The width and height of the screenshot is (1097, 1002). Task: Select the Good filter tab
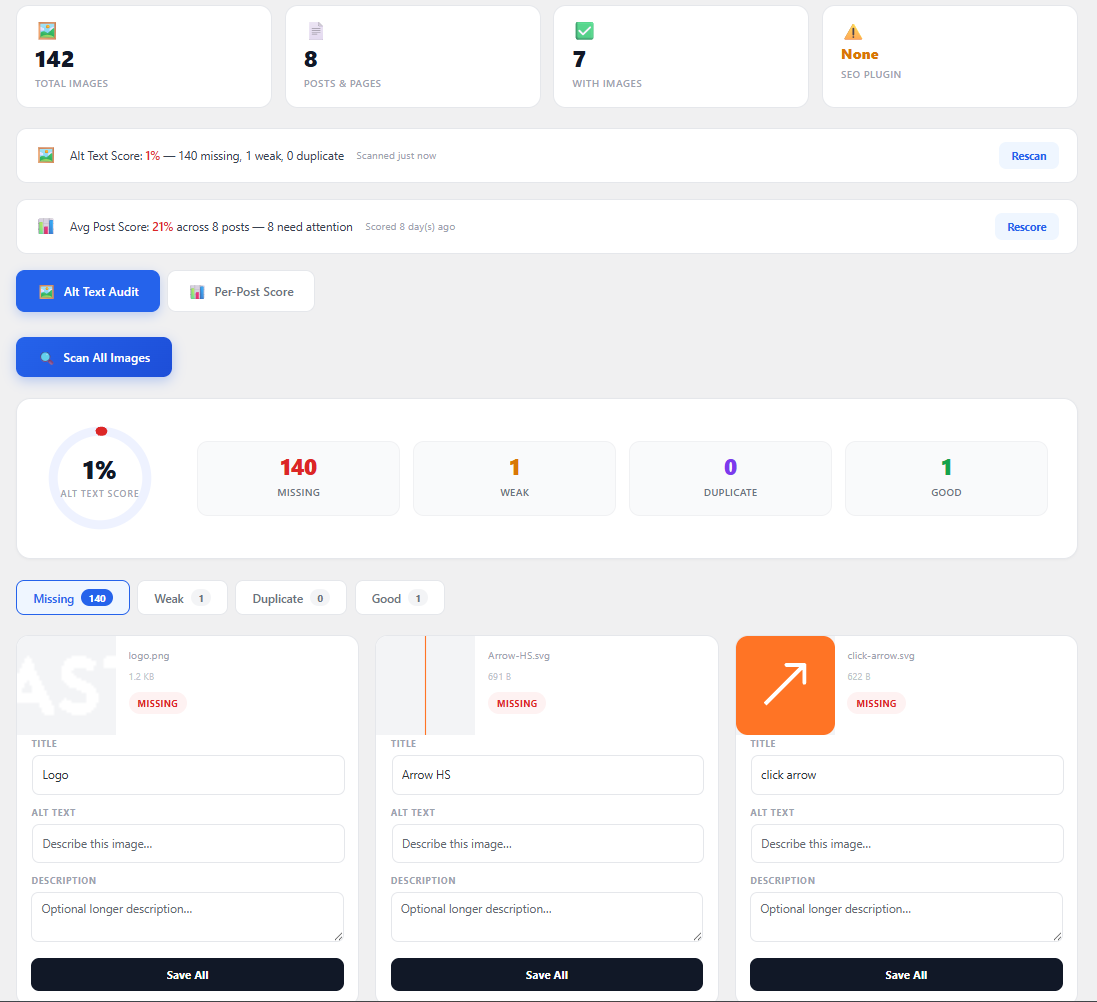coord(399,598)
